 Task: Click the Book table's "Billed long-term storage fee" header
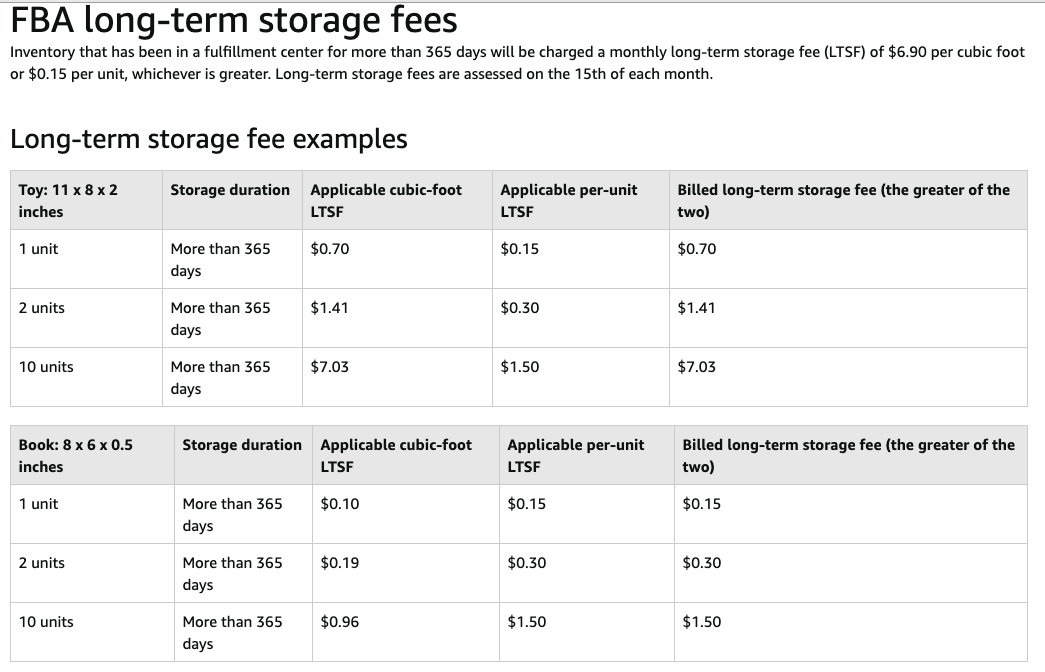click(848, 455)
